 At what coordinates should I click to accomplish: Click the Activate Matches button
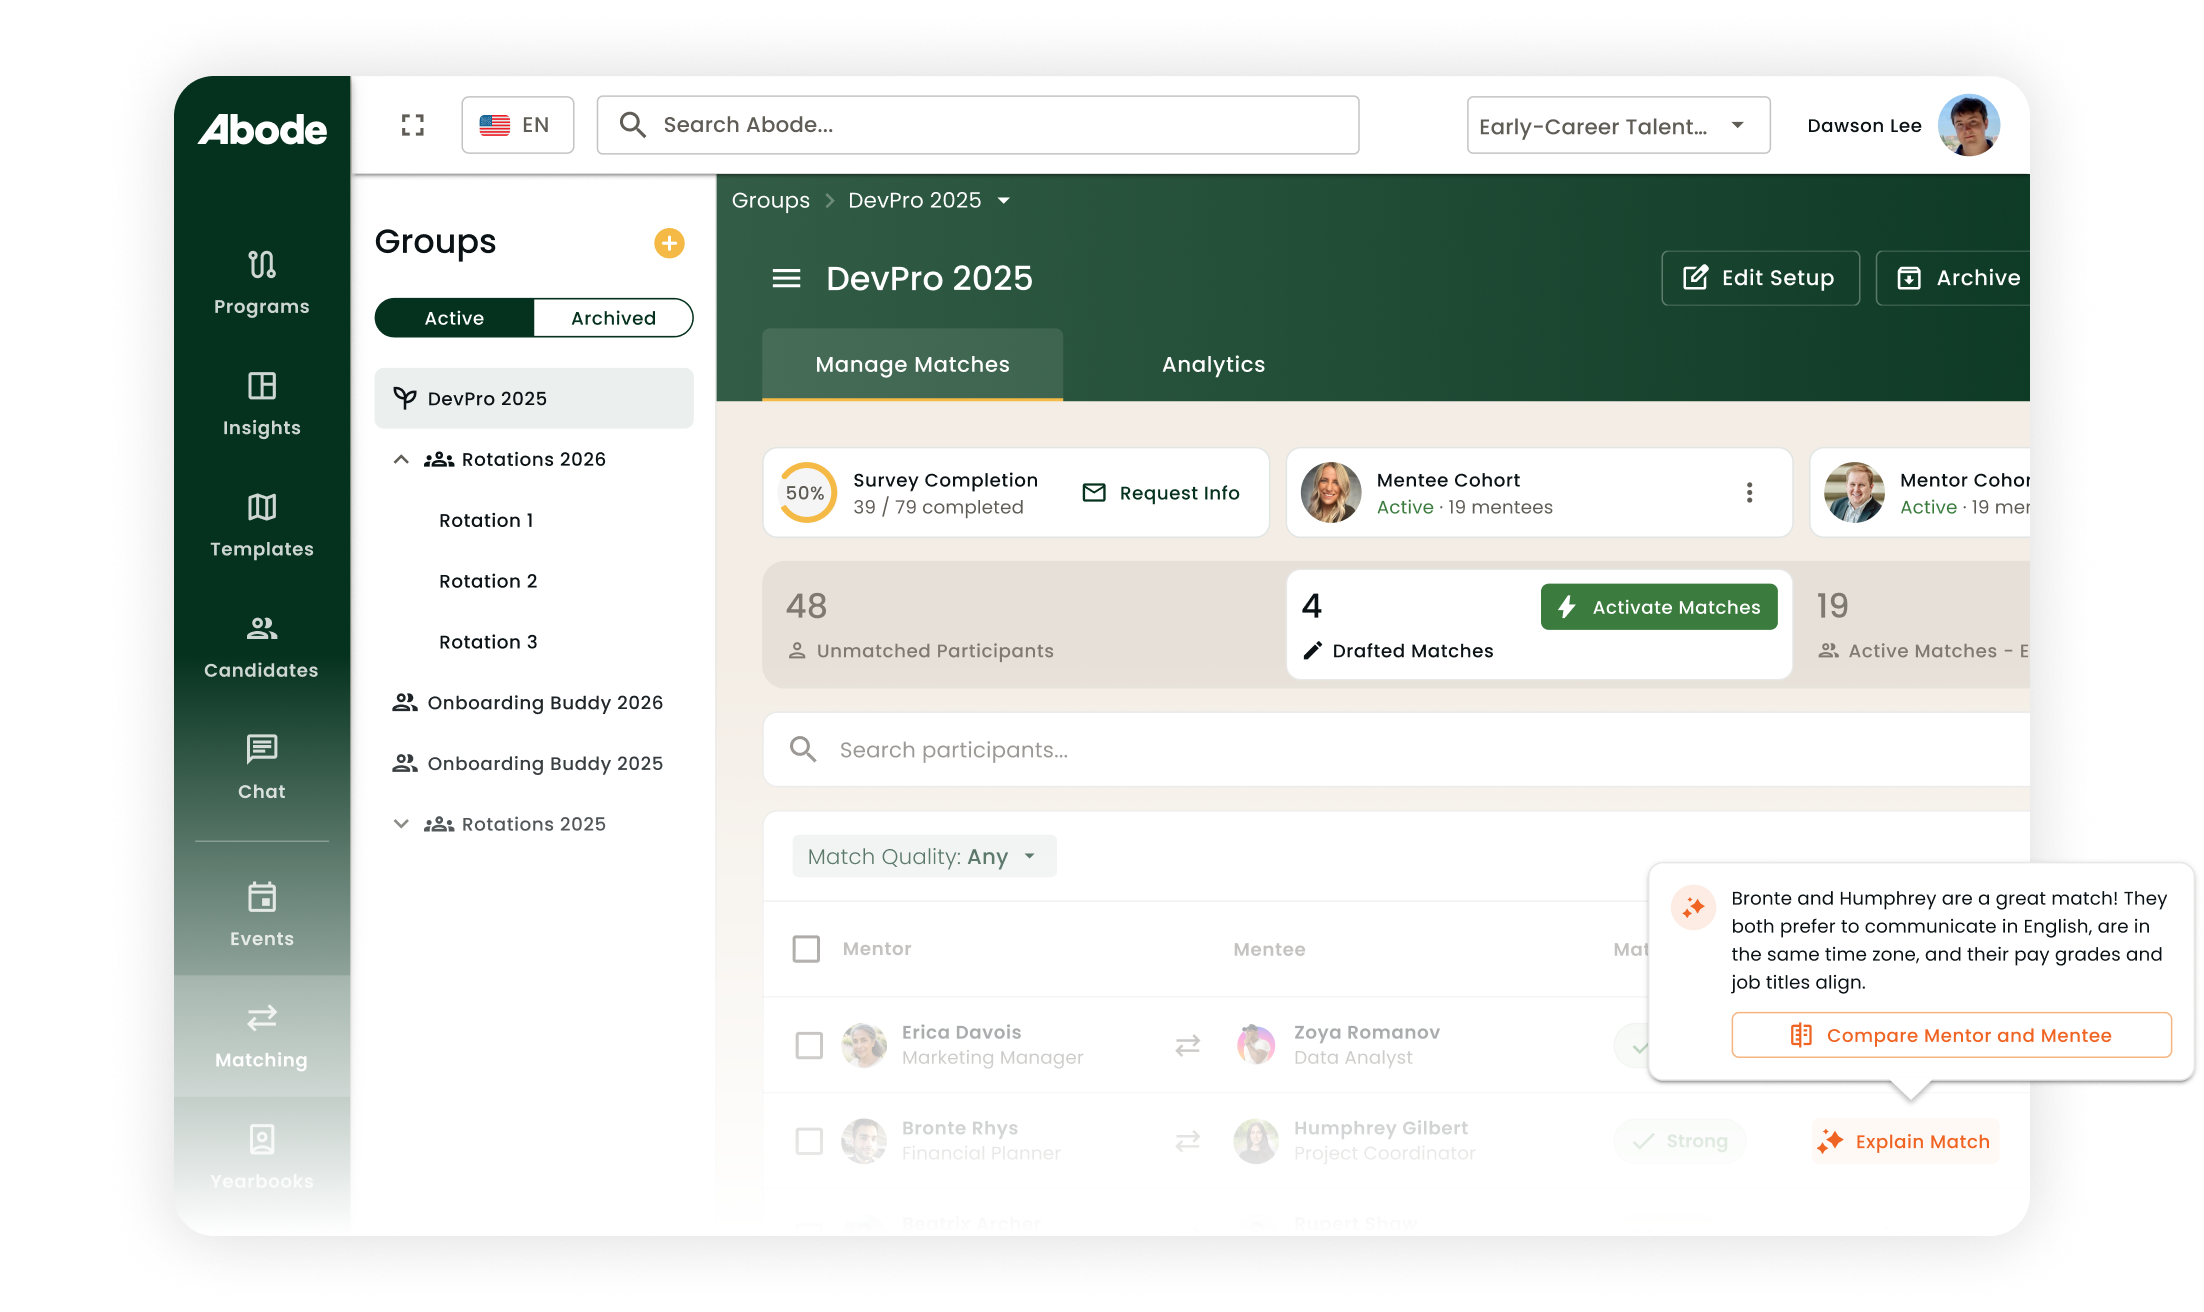1659,607
